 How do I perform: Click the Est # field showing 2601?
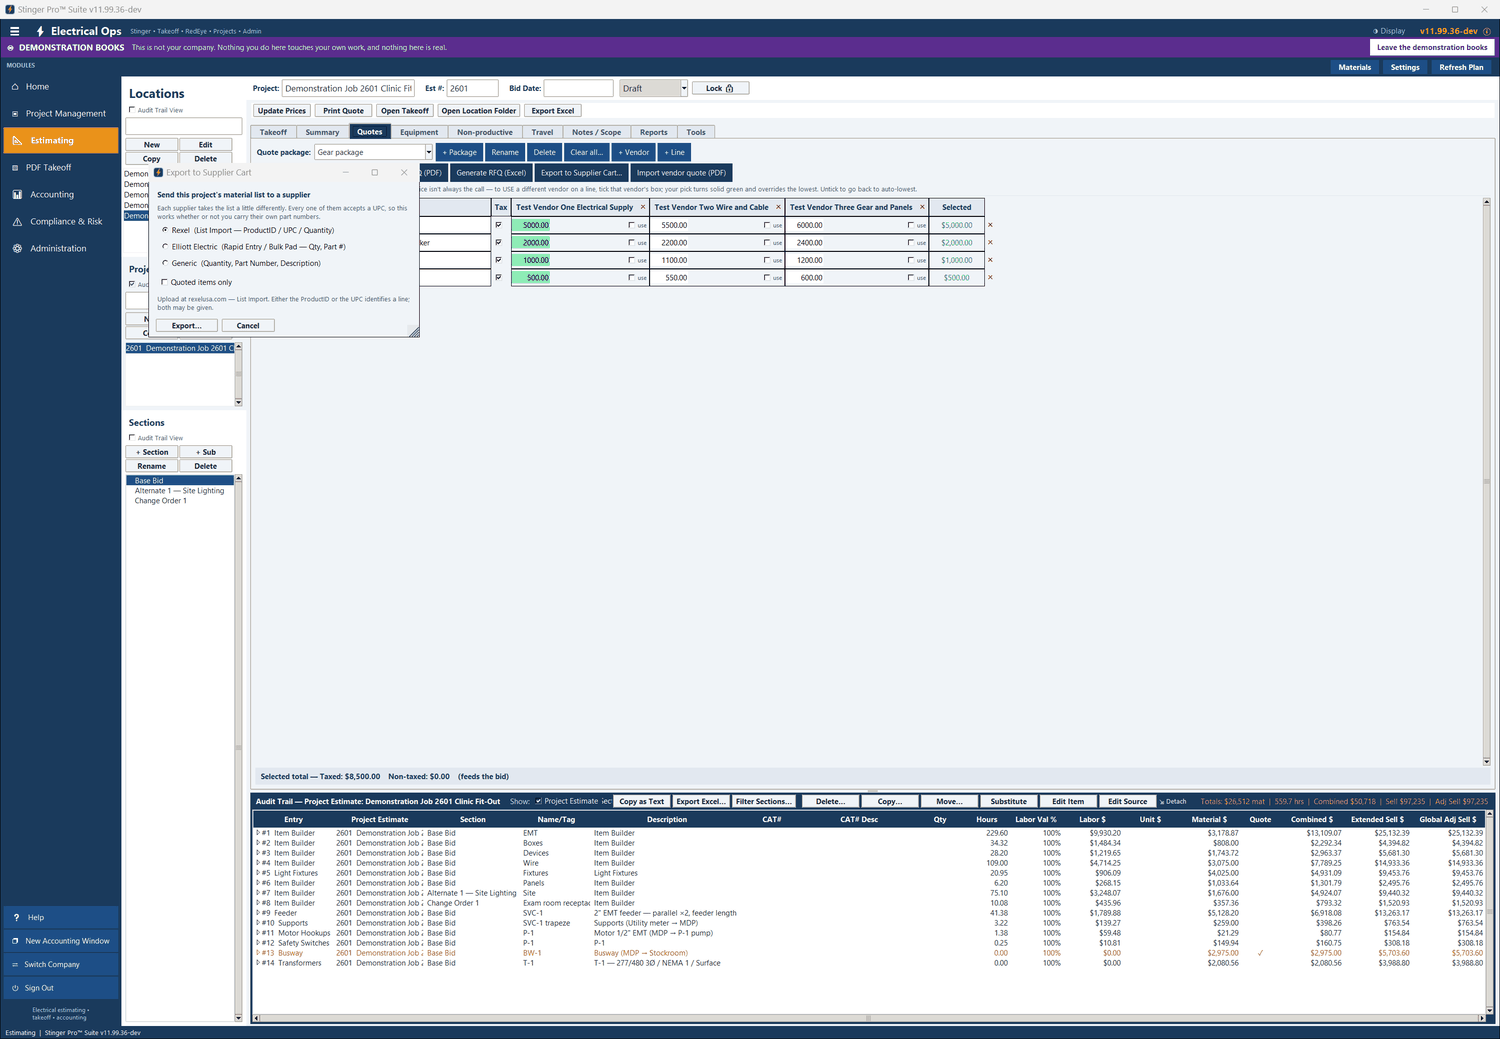tap(472, 88)
